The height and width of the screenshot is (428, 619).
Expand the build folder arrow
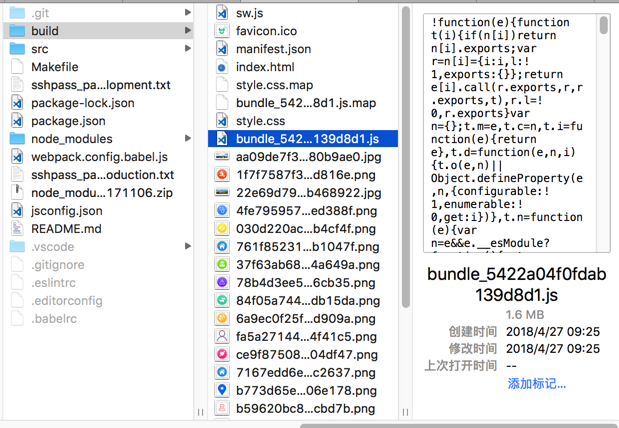(188, 30)
